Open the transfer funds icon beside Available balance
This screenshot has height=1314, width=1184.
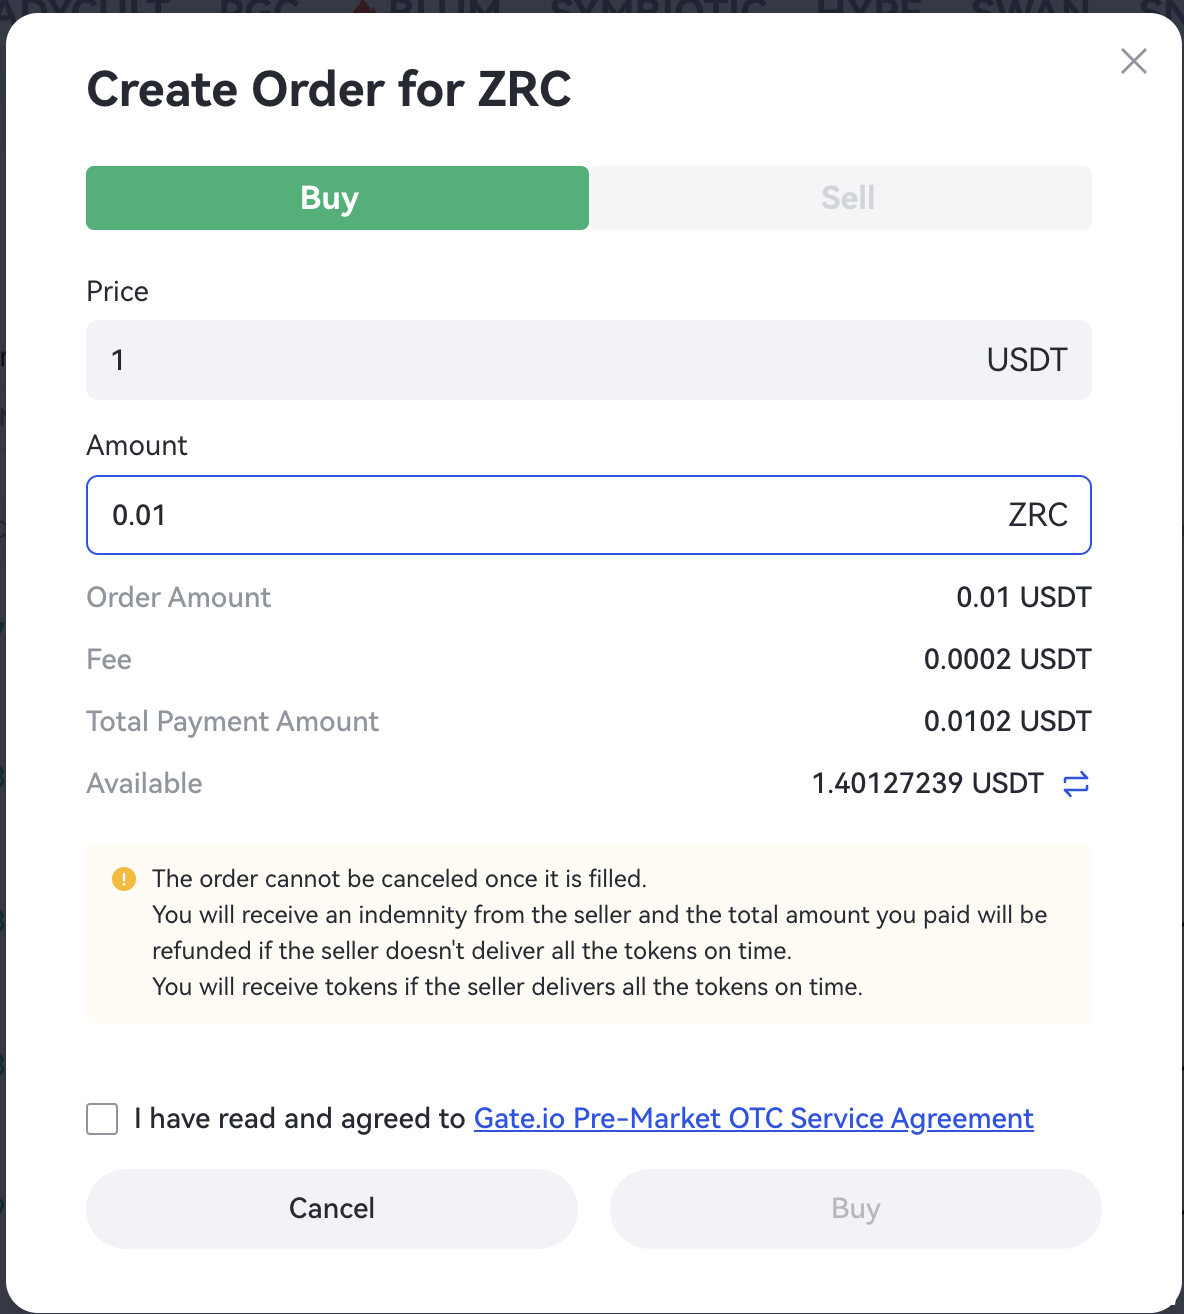[1076, 784]
